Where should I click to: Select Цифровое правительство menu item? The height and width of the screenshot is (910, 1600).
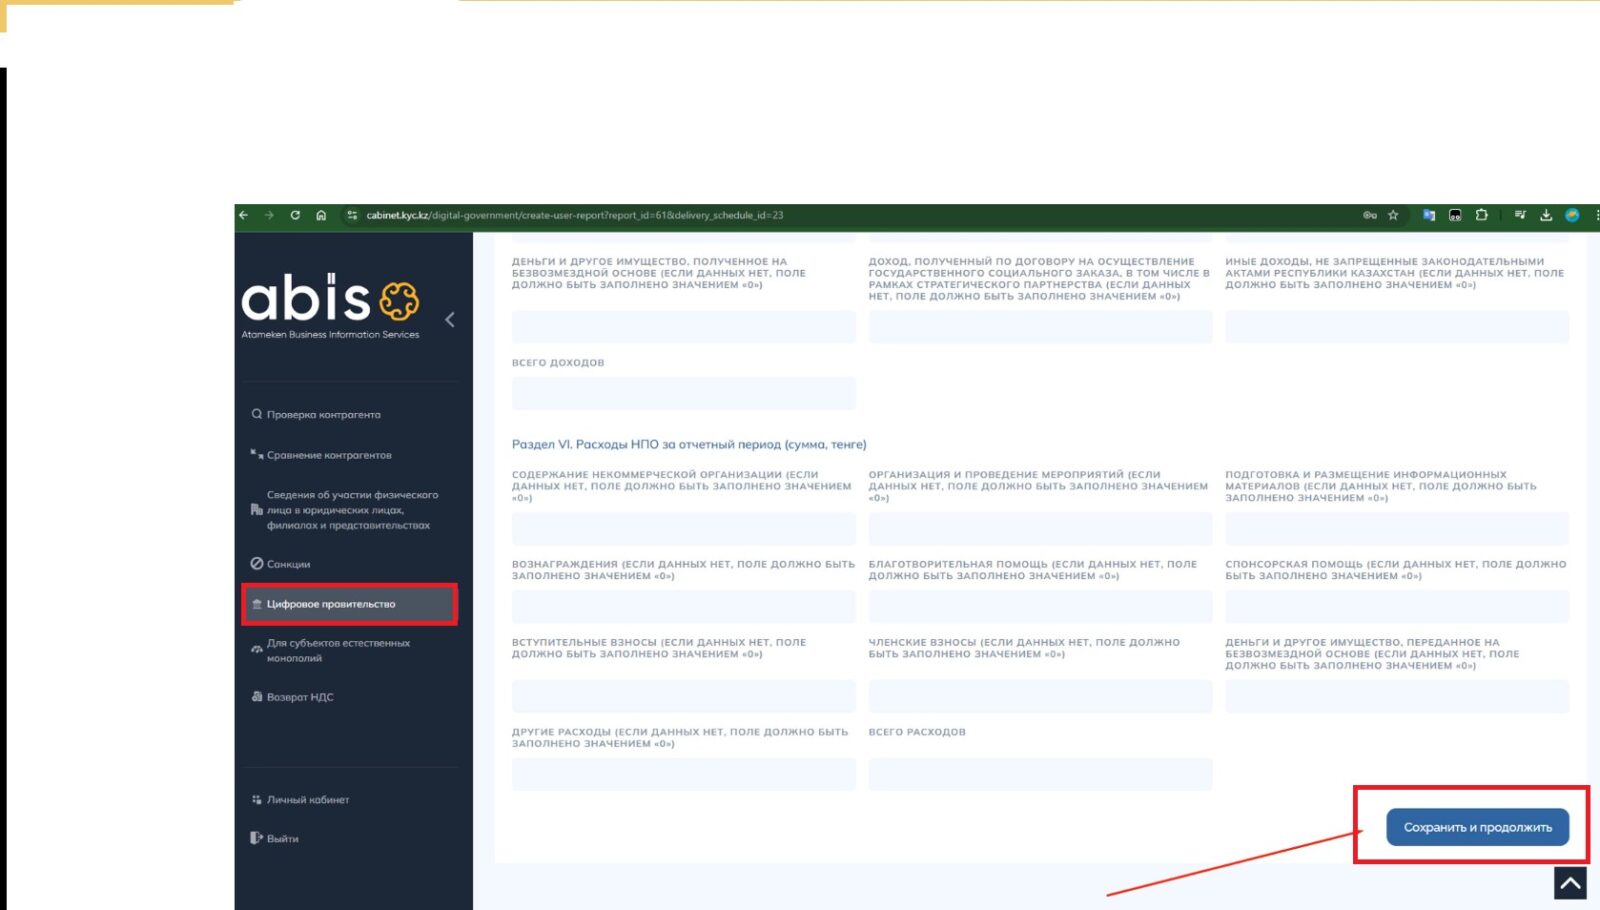tap(331, 604)
